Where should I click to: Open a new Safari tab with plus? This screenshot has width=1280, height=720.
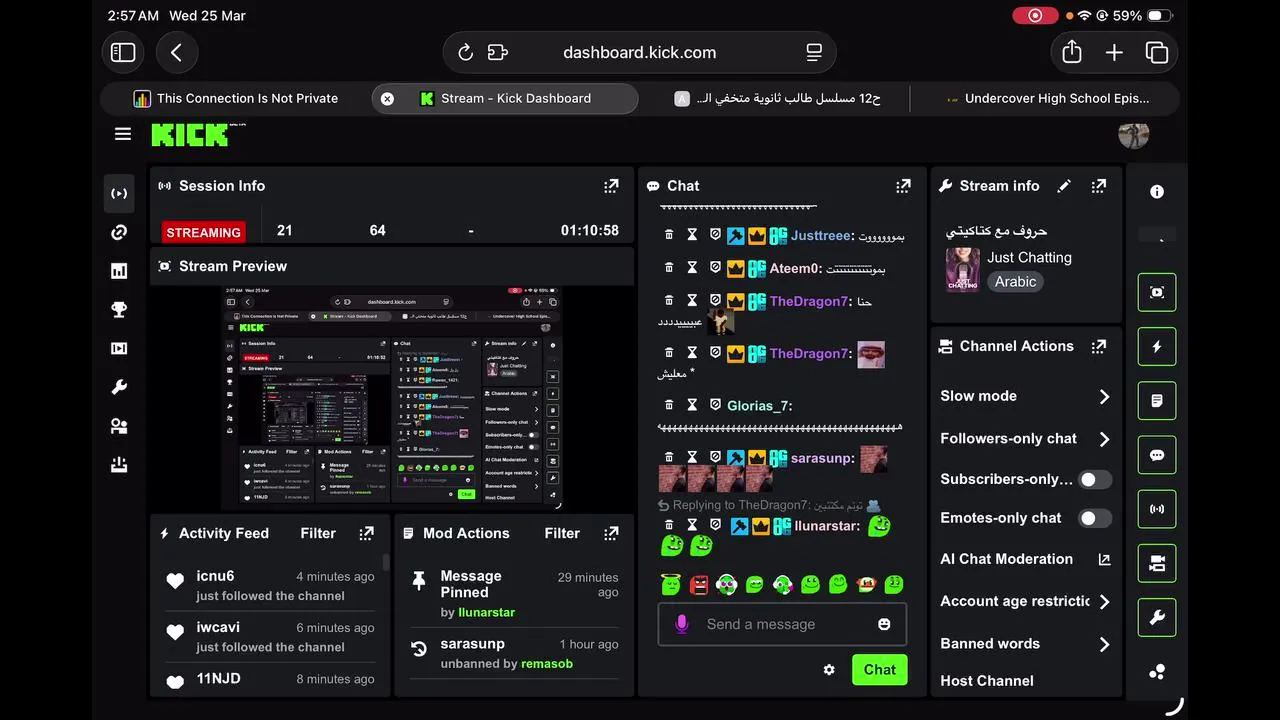1114,52
